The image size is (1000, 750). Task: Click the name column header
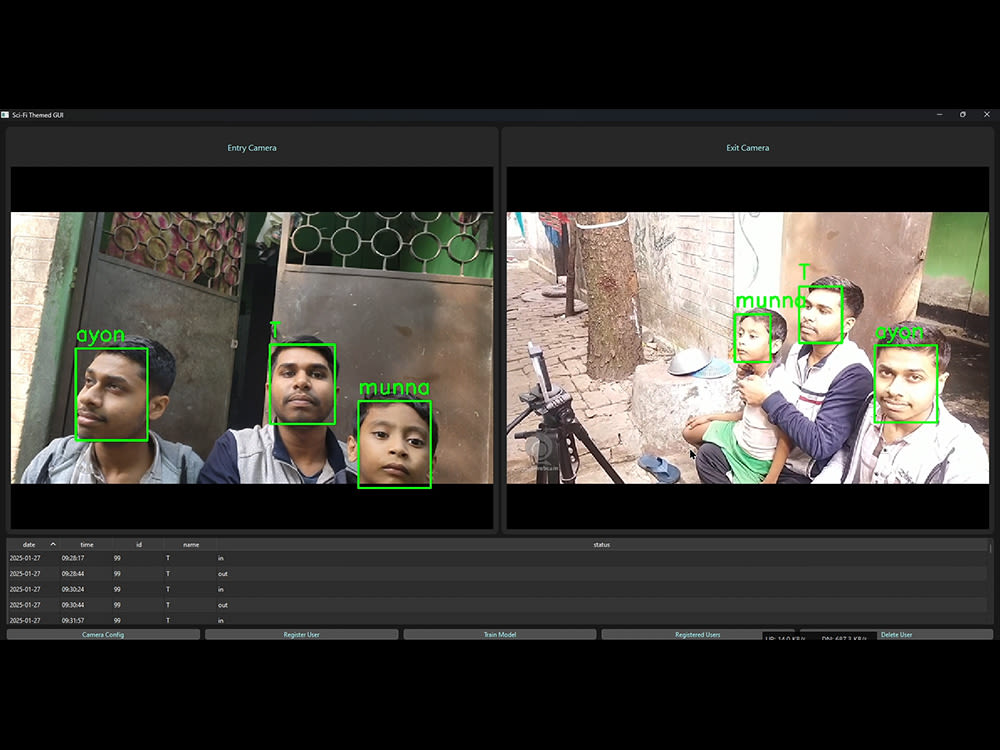(x=191, y=545)
